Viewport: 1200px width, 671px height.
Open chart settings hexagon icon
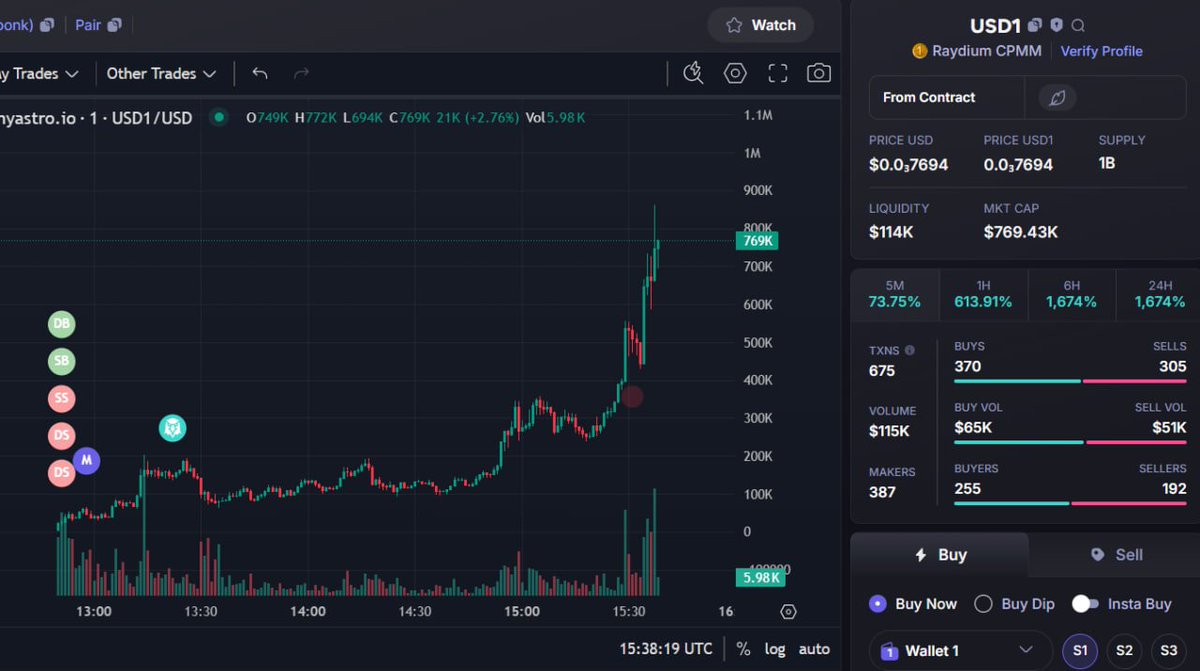(x=736, y=73)
